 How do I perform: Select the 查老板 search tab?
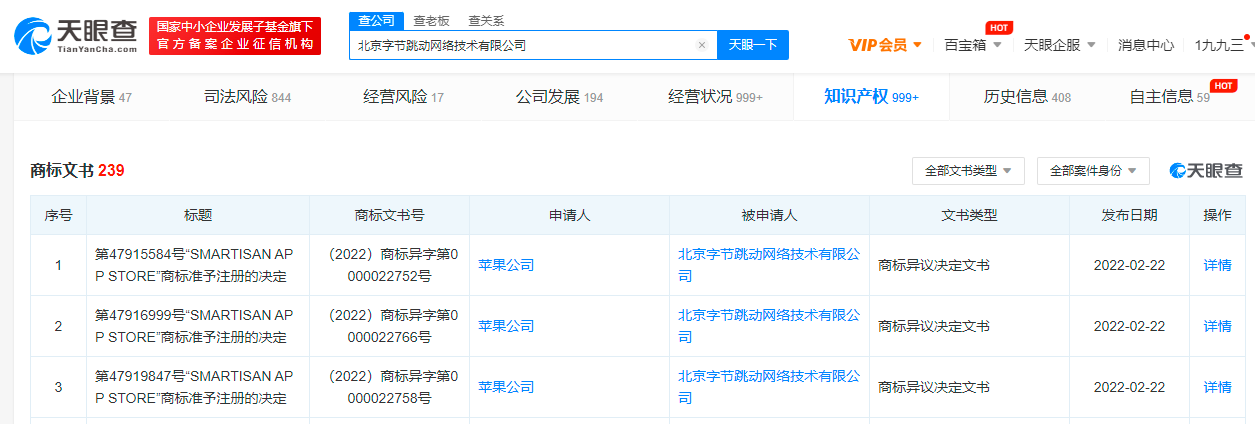click(x=431, y=20)
